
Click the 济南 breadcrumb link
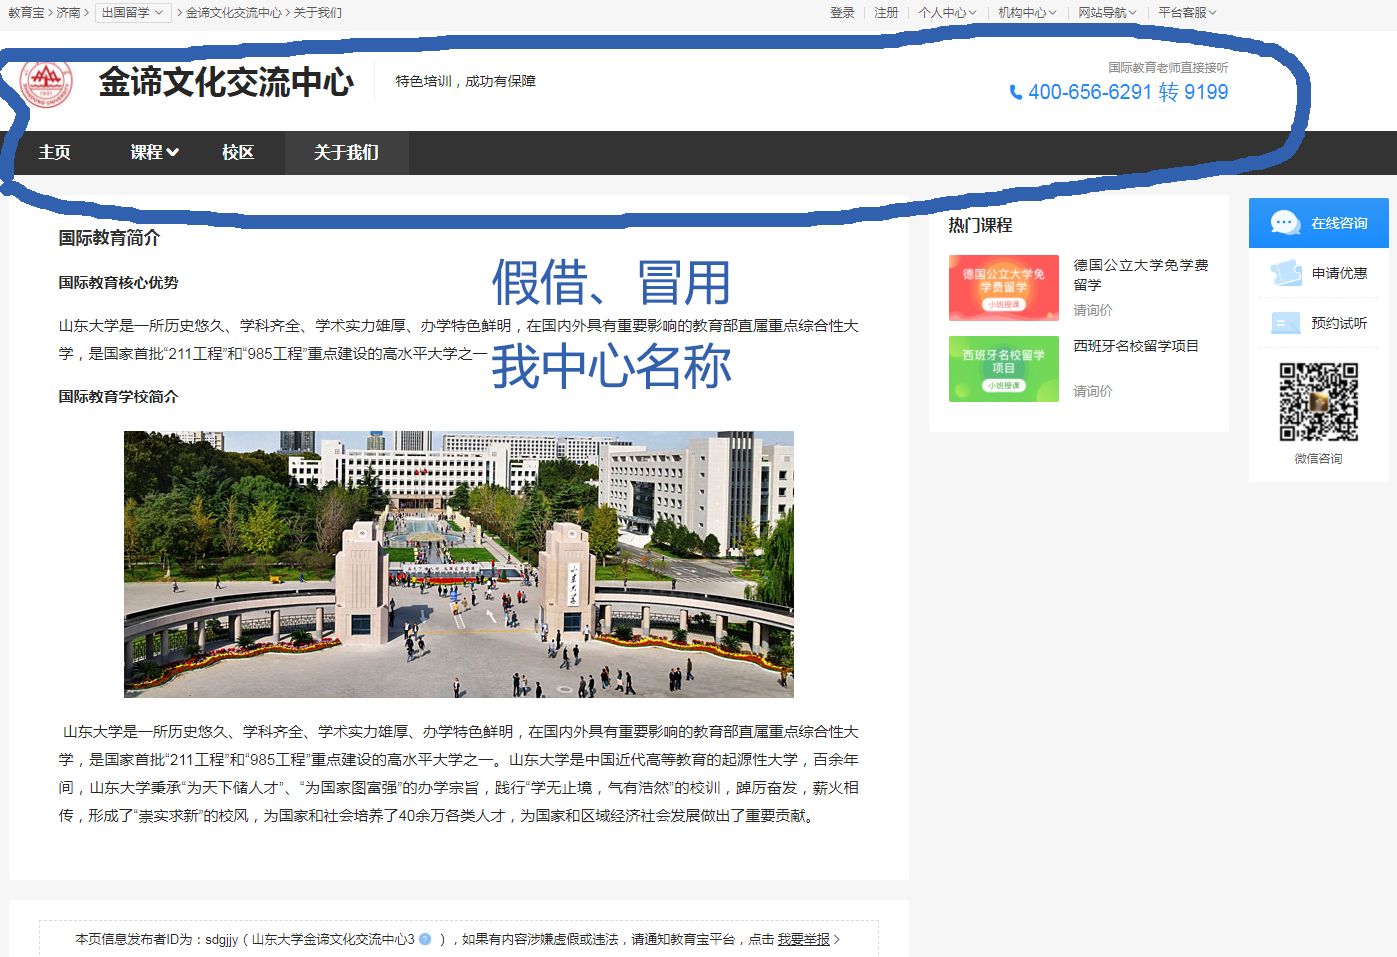pyautogui.click(x=68, y=13)
